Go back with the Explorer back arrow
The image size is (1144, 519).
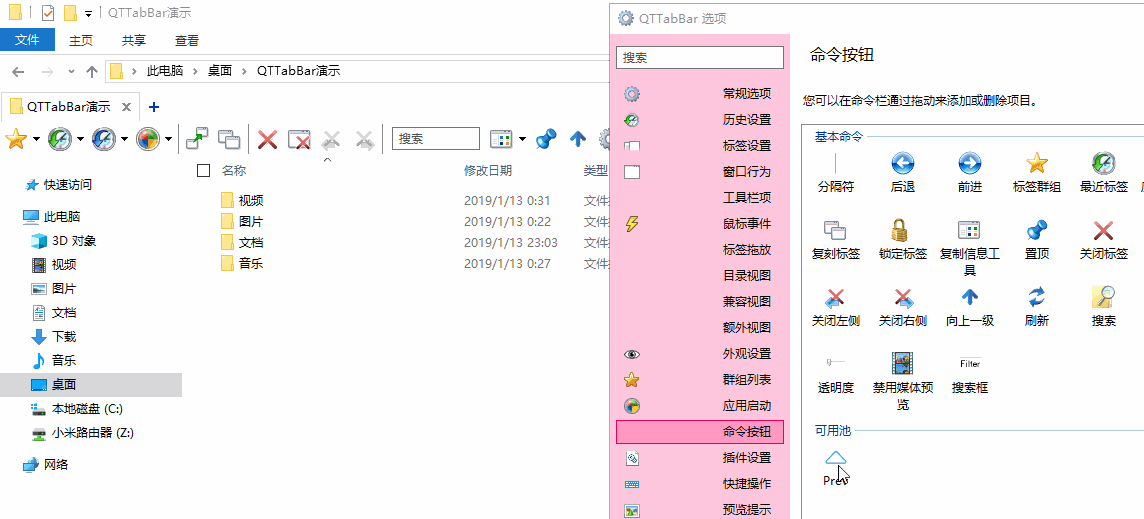coord(18,72)
